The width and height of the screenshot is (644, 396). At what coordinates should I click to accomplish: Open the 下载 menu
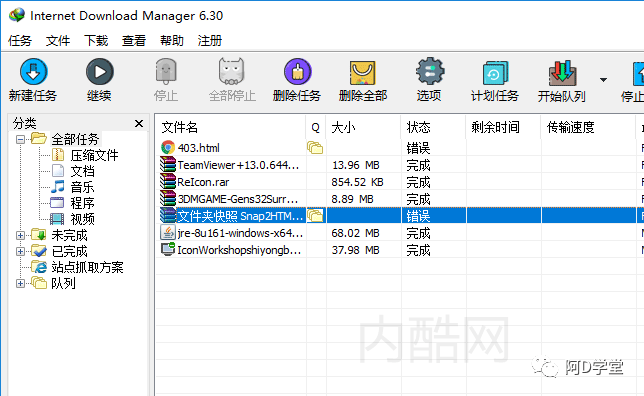96,41
